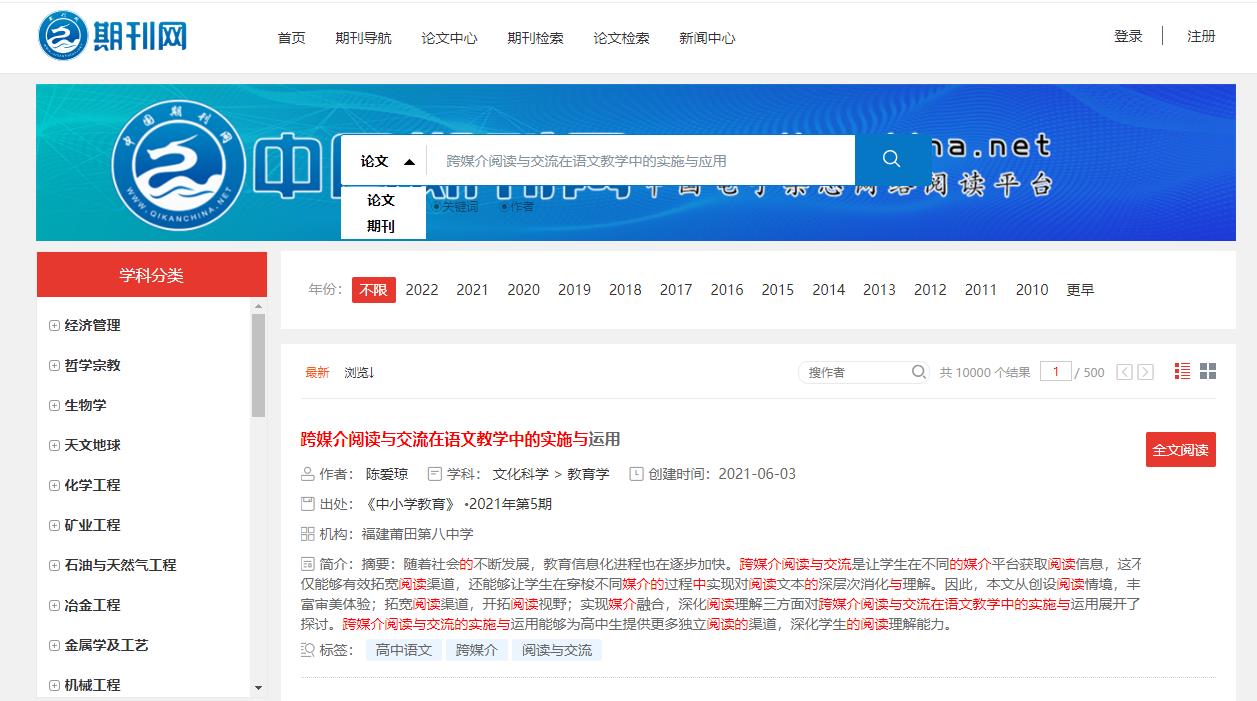This screenshot has width=1257, height=701.
Task: Click the 搜作者 author search field
Action: pyautogui.click(x=855, y=372)
